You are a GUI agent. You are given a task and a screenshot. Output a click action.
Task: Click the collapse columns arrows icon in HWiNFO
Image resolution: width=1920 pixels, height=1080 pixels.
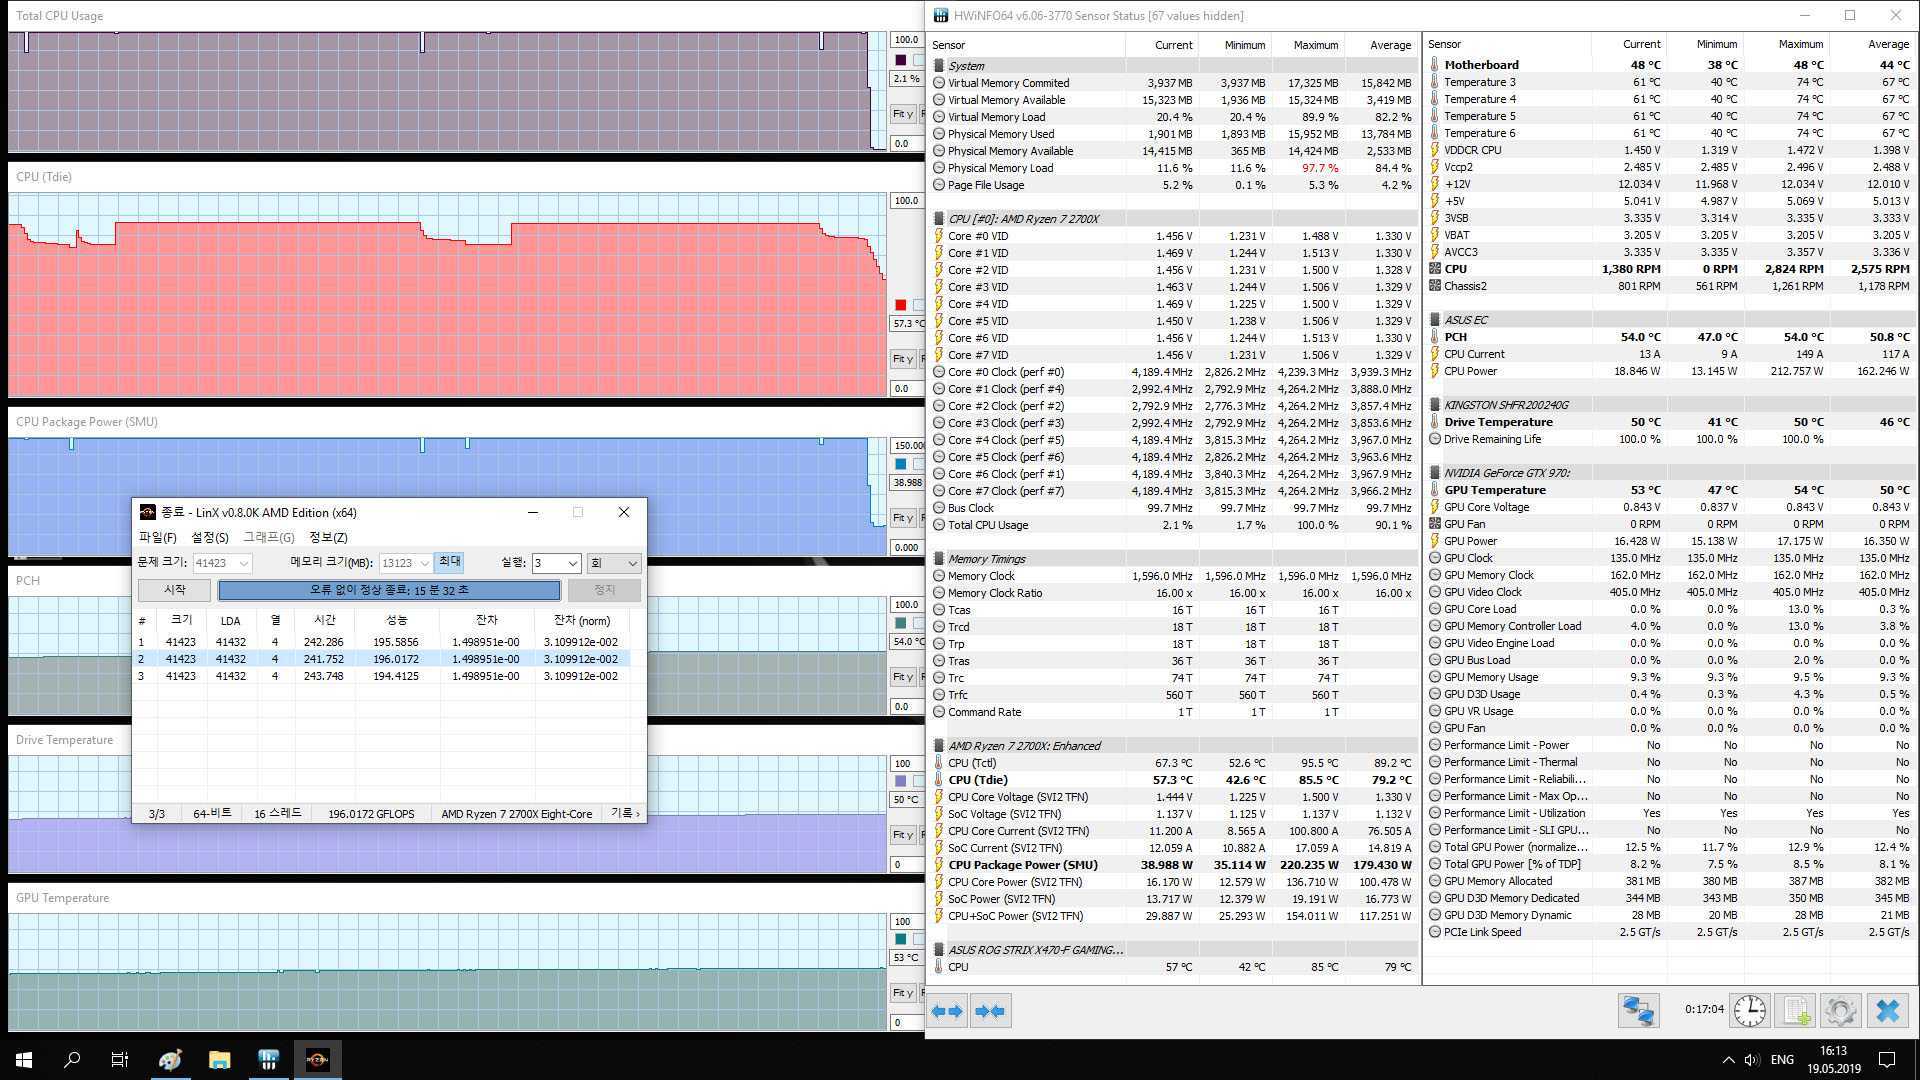(991, 1011)
